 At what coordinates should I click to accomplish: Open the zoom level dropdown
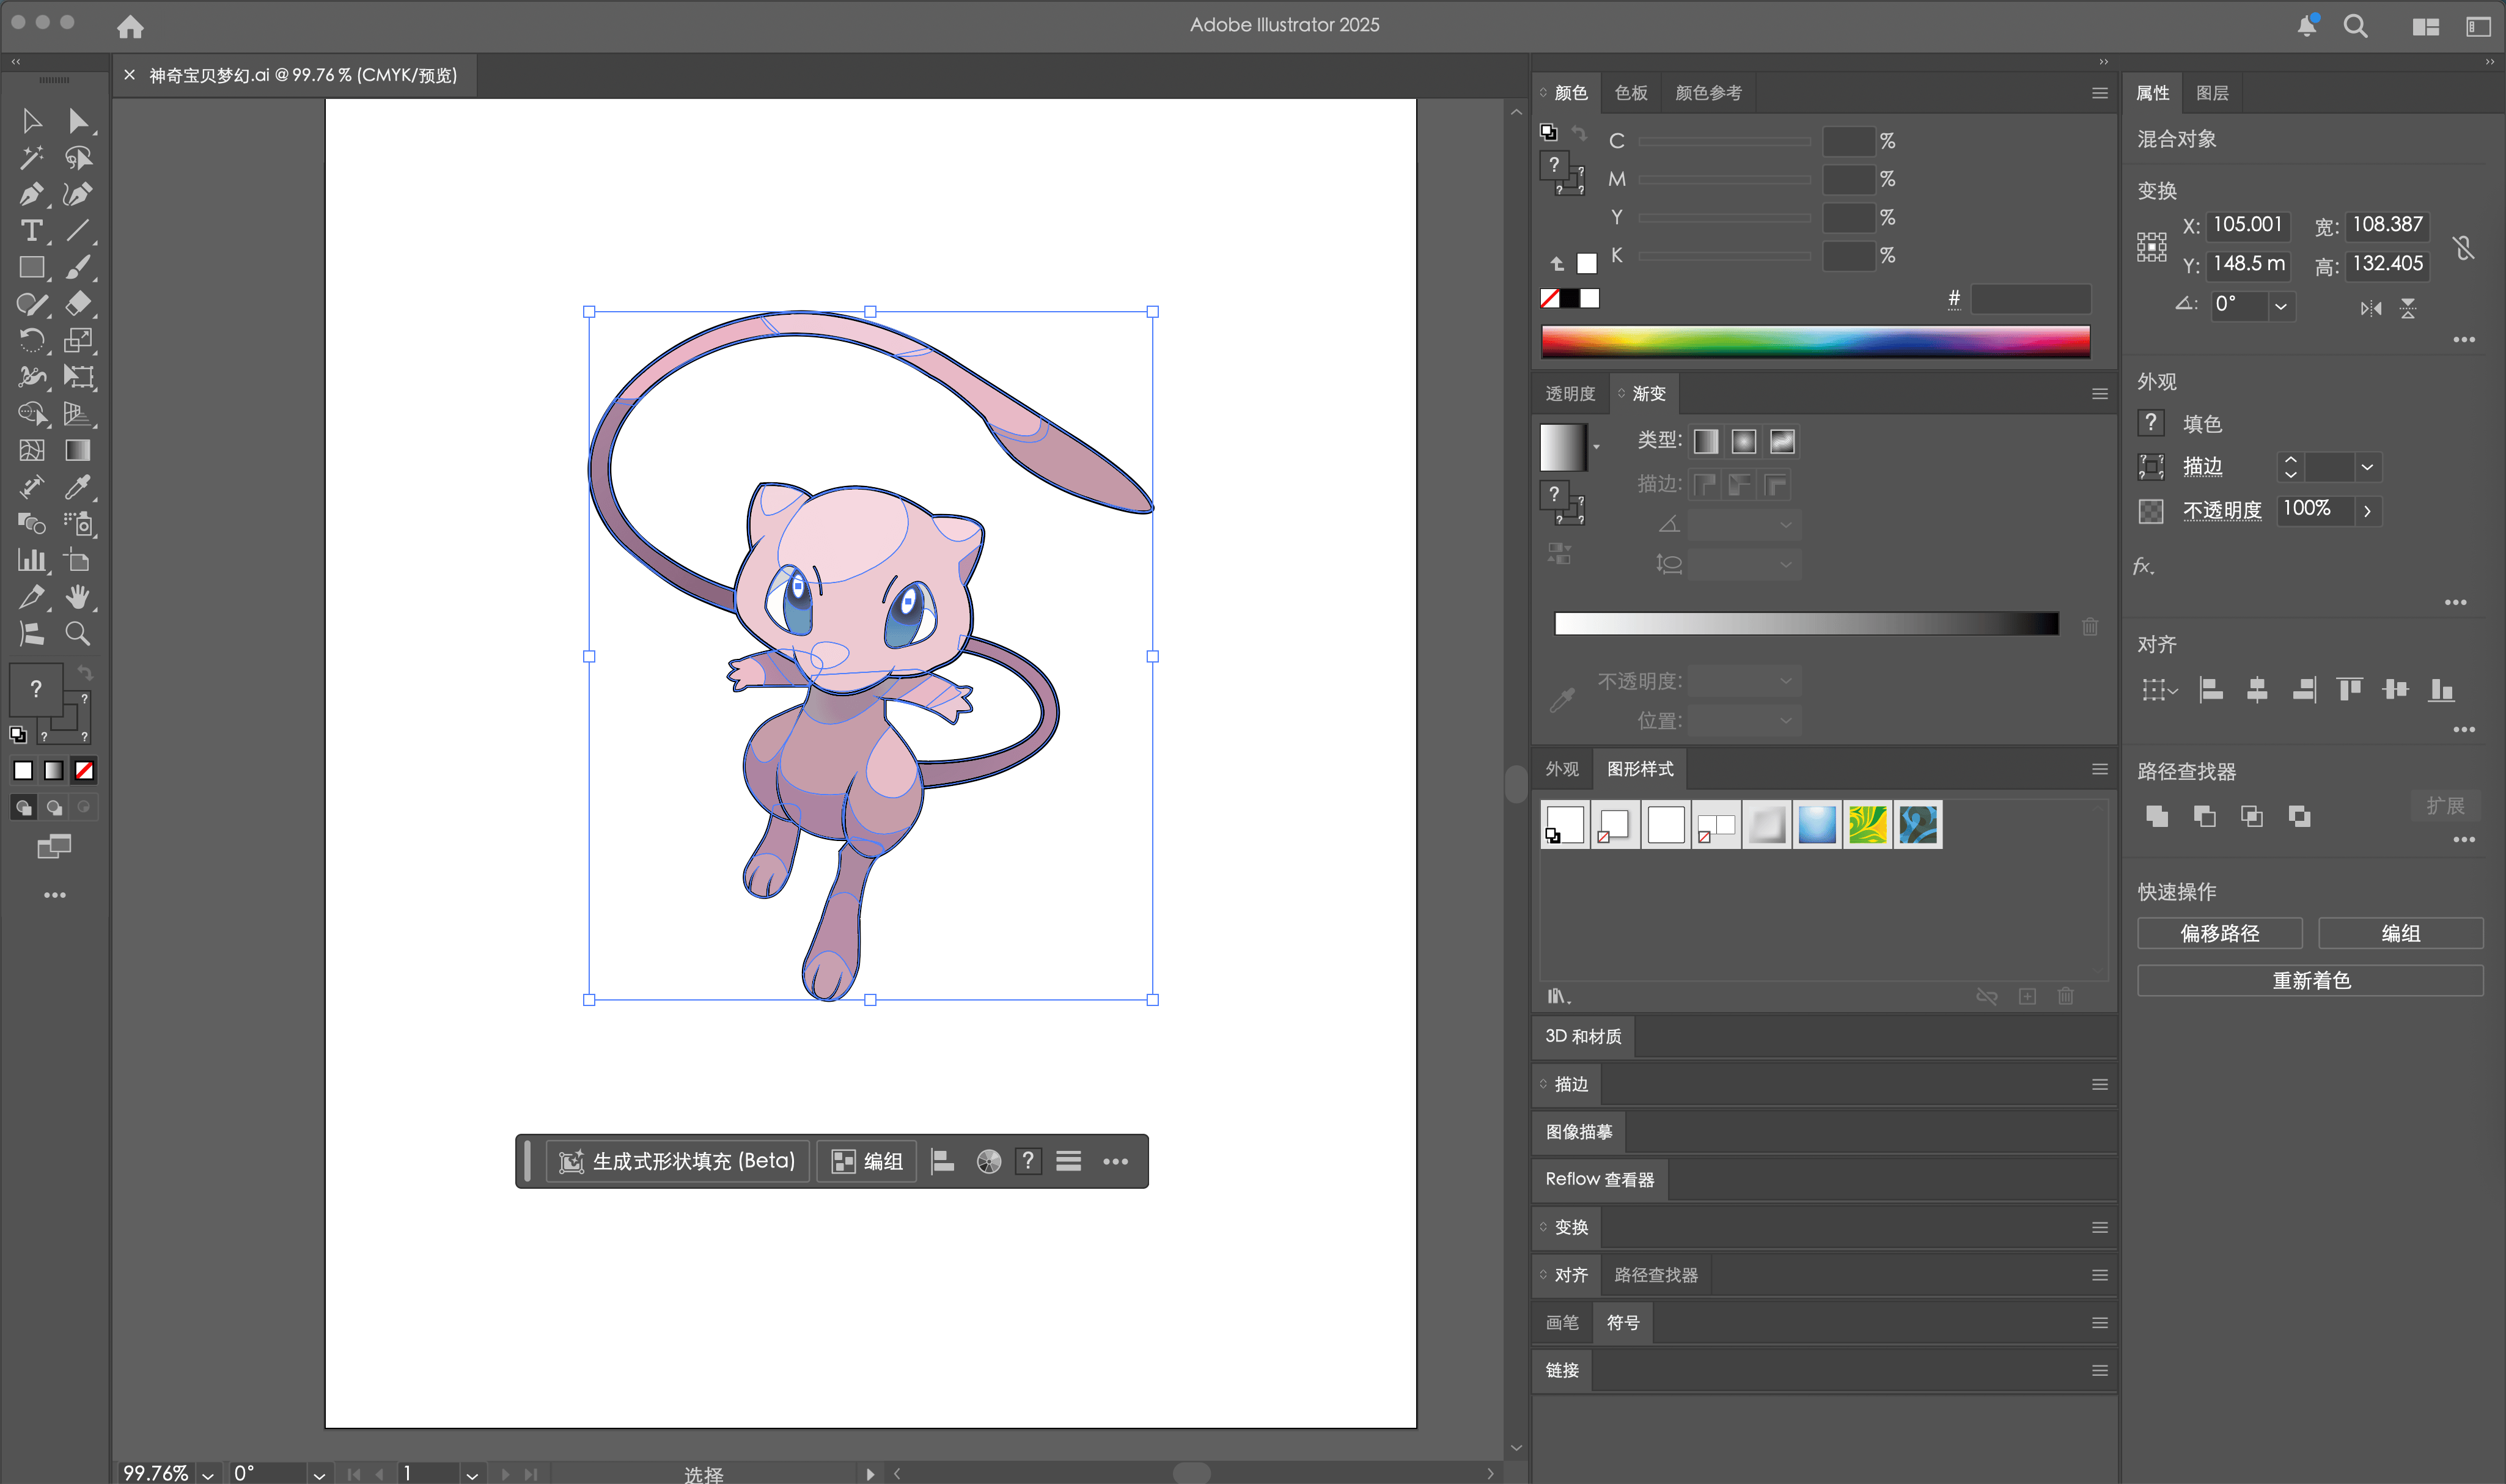pyautogui.click(x=207, y=1474)
